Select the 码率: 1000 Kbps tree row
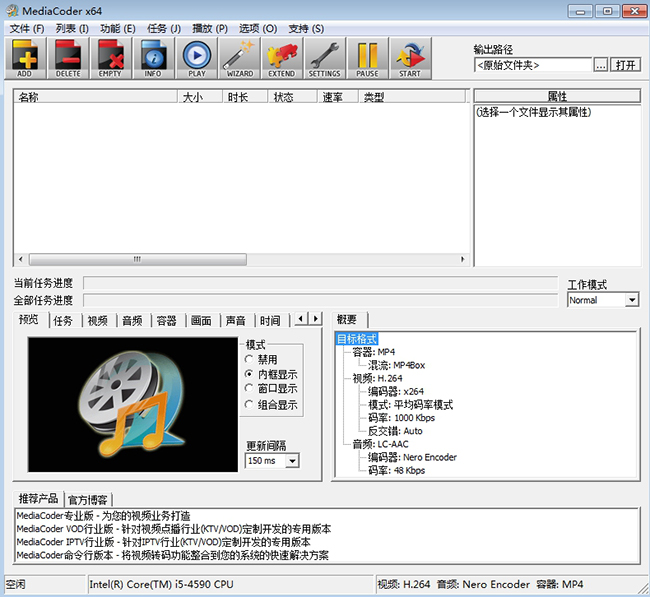This screenshot has width=650, height=597. tap(401, 417)
